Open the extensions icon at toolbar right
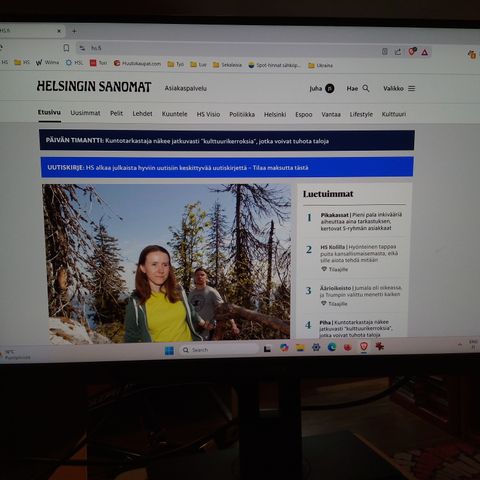Screen dimensions: 480x480 pyautogui.click(x=472, y=54)
